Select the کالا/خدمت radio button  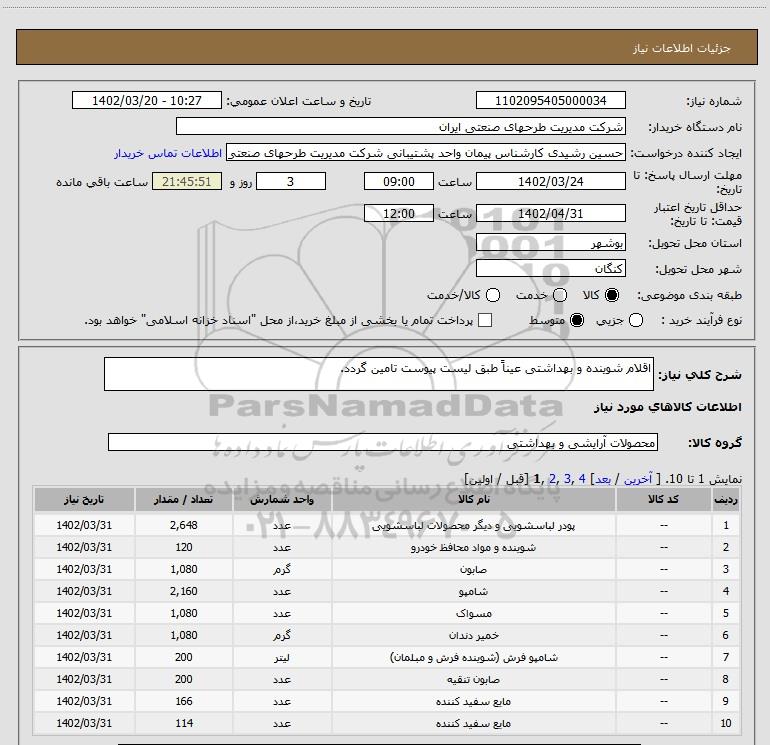coord(493,295)
